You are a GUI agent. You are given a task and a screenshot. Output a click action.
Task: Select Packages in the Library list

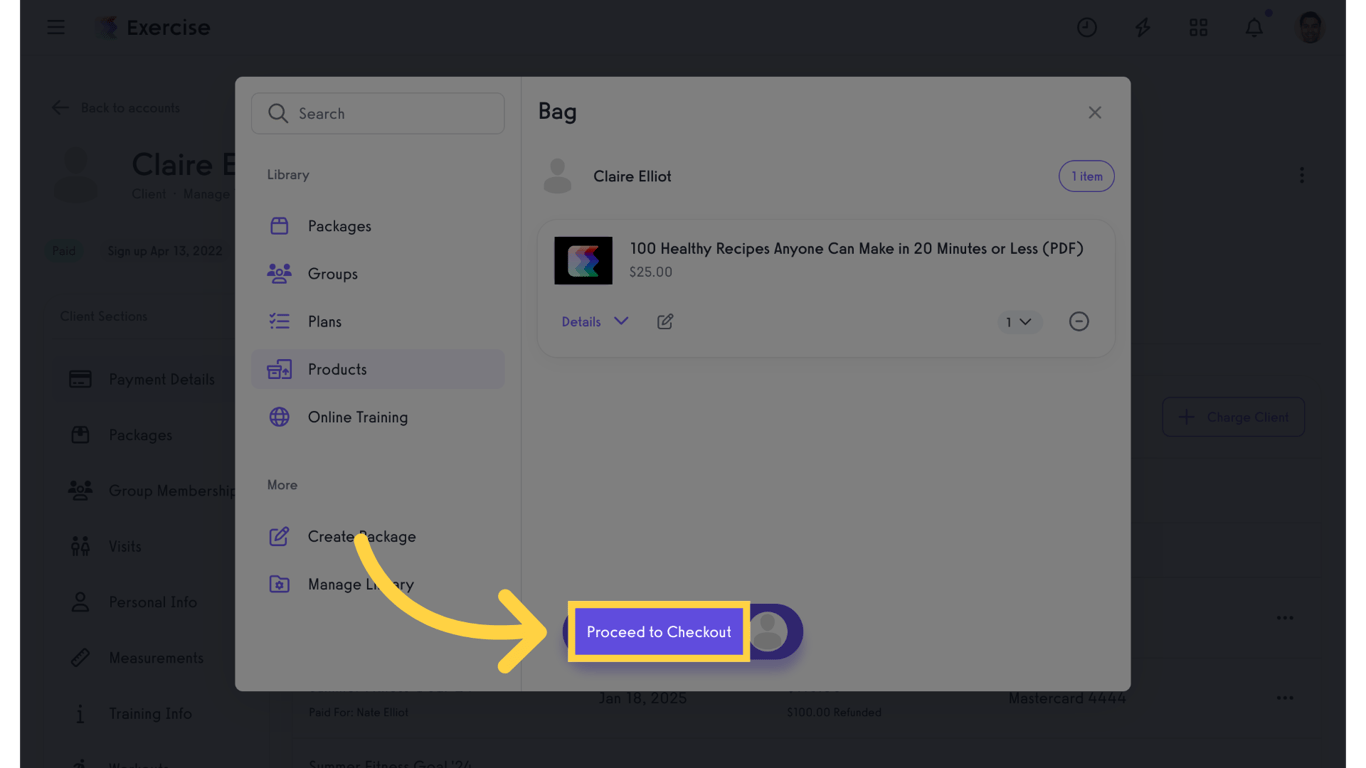(x=339, y=226)
